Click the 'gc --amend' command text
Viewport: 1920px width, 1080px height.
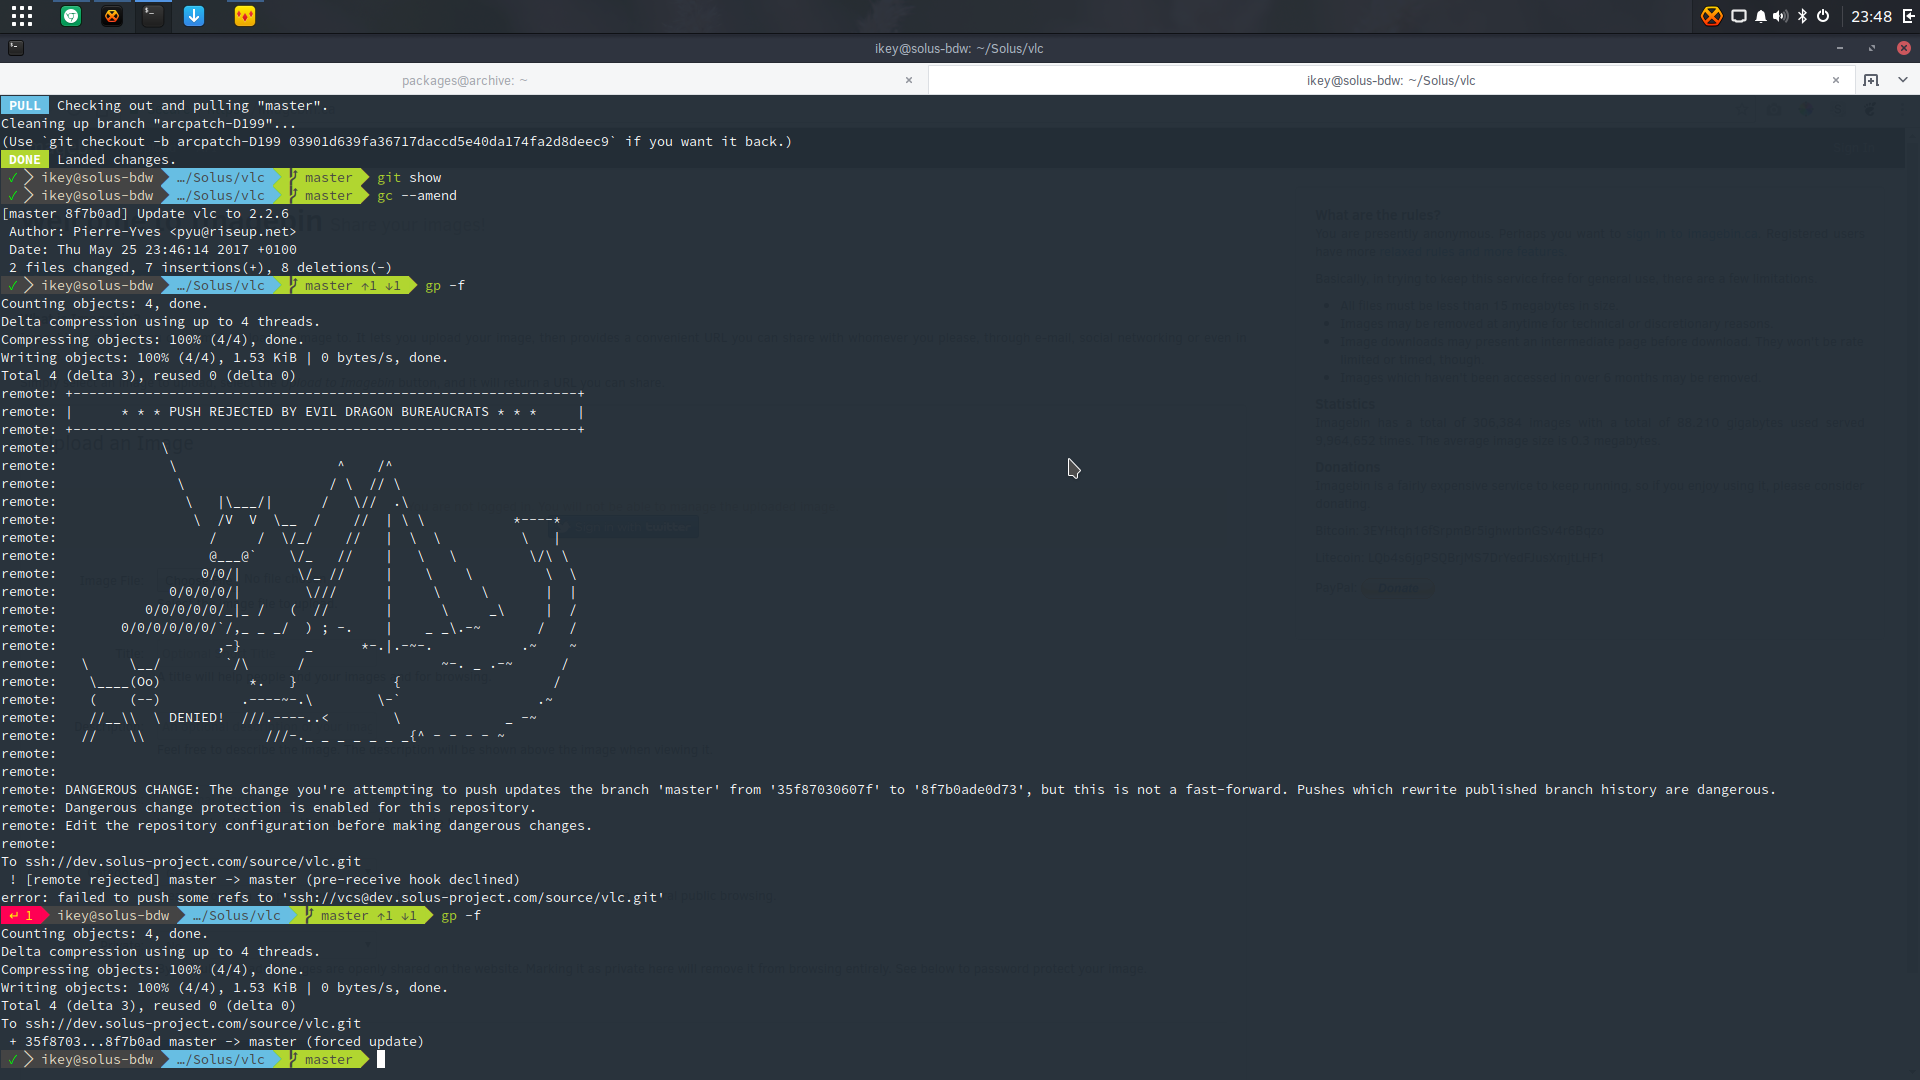click(417, 195)
